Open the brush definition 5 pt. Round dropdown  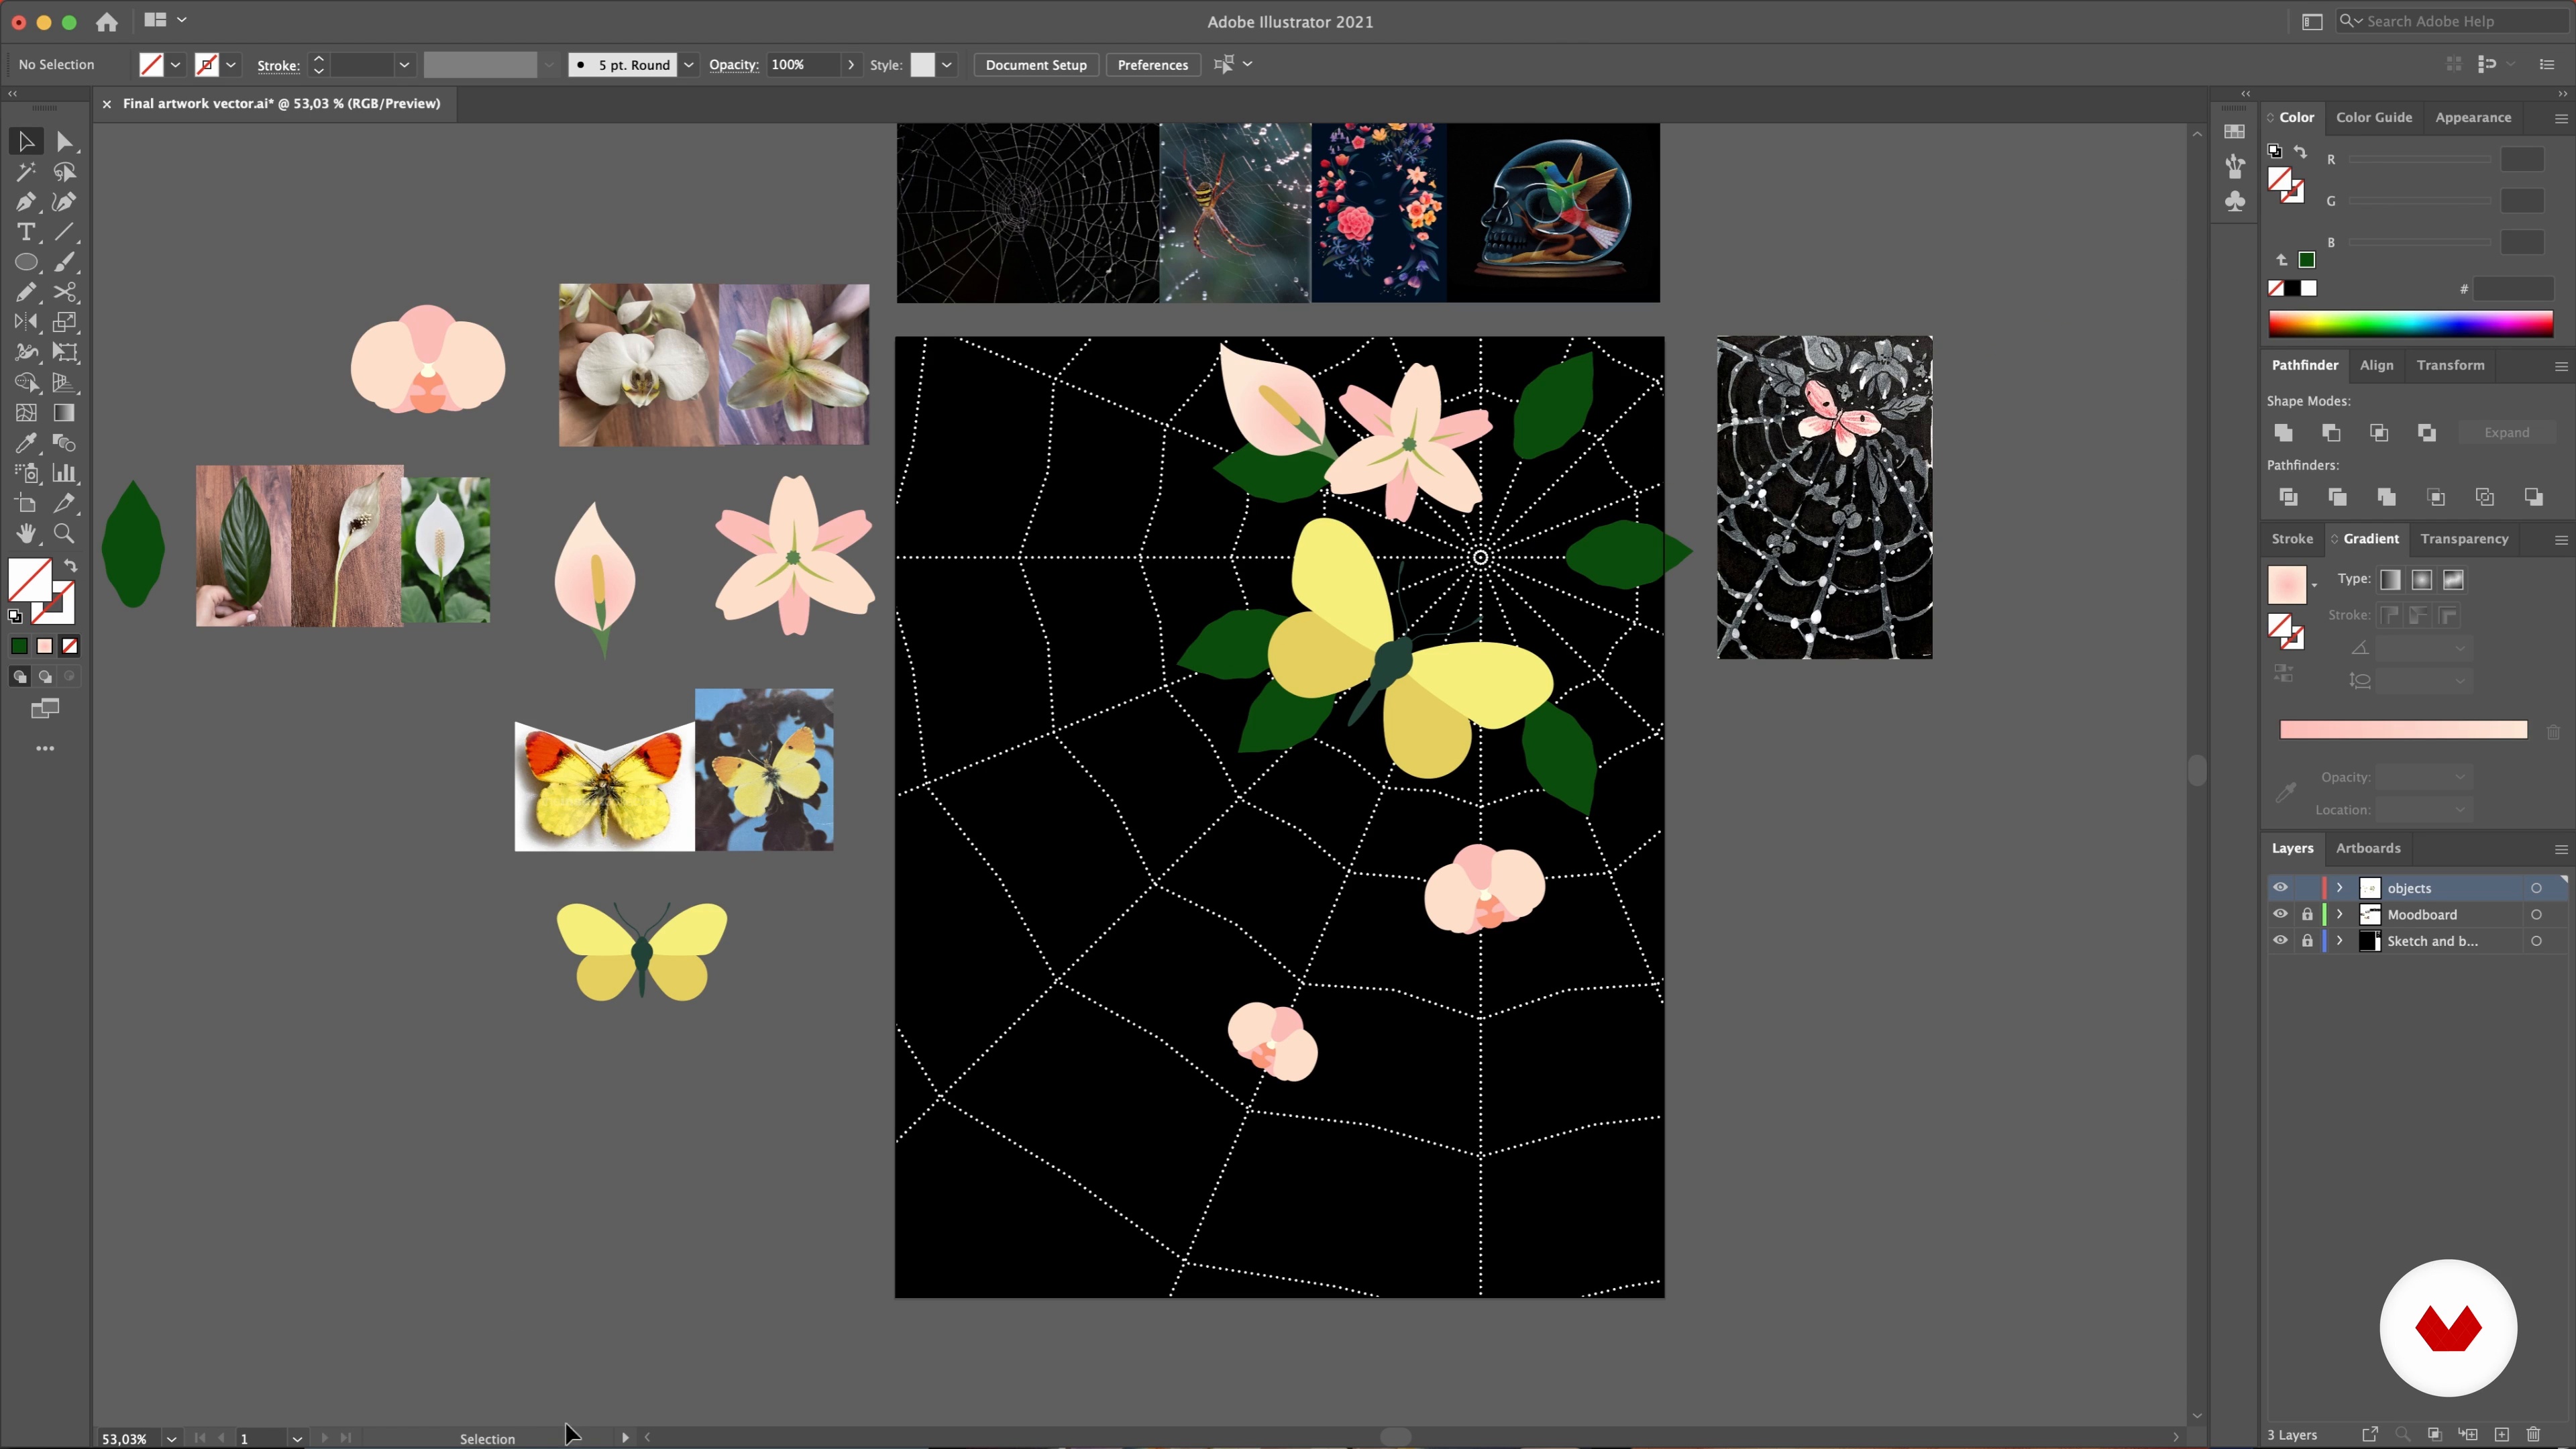[x=688, y=65]
